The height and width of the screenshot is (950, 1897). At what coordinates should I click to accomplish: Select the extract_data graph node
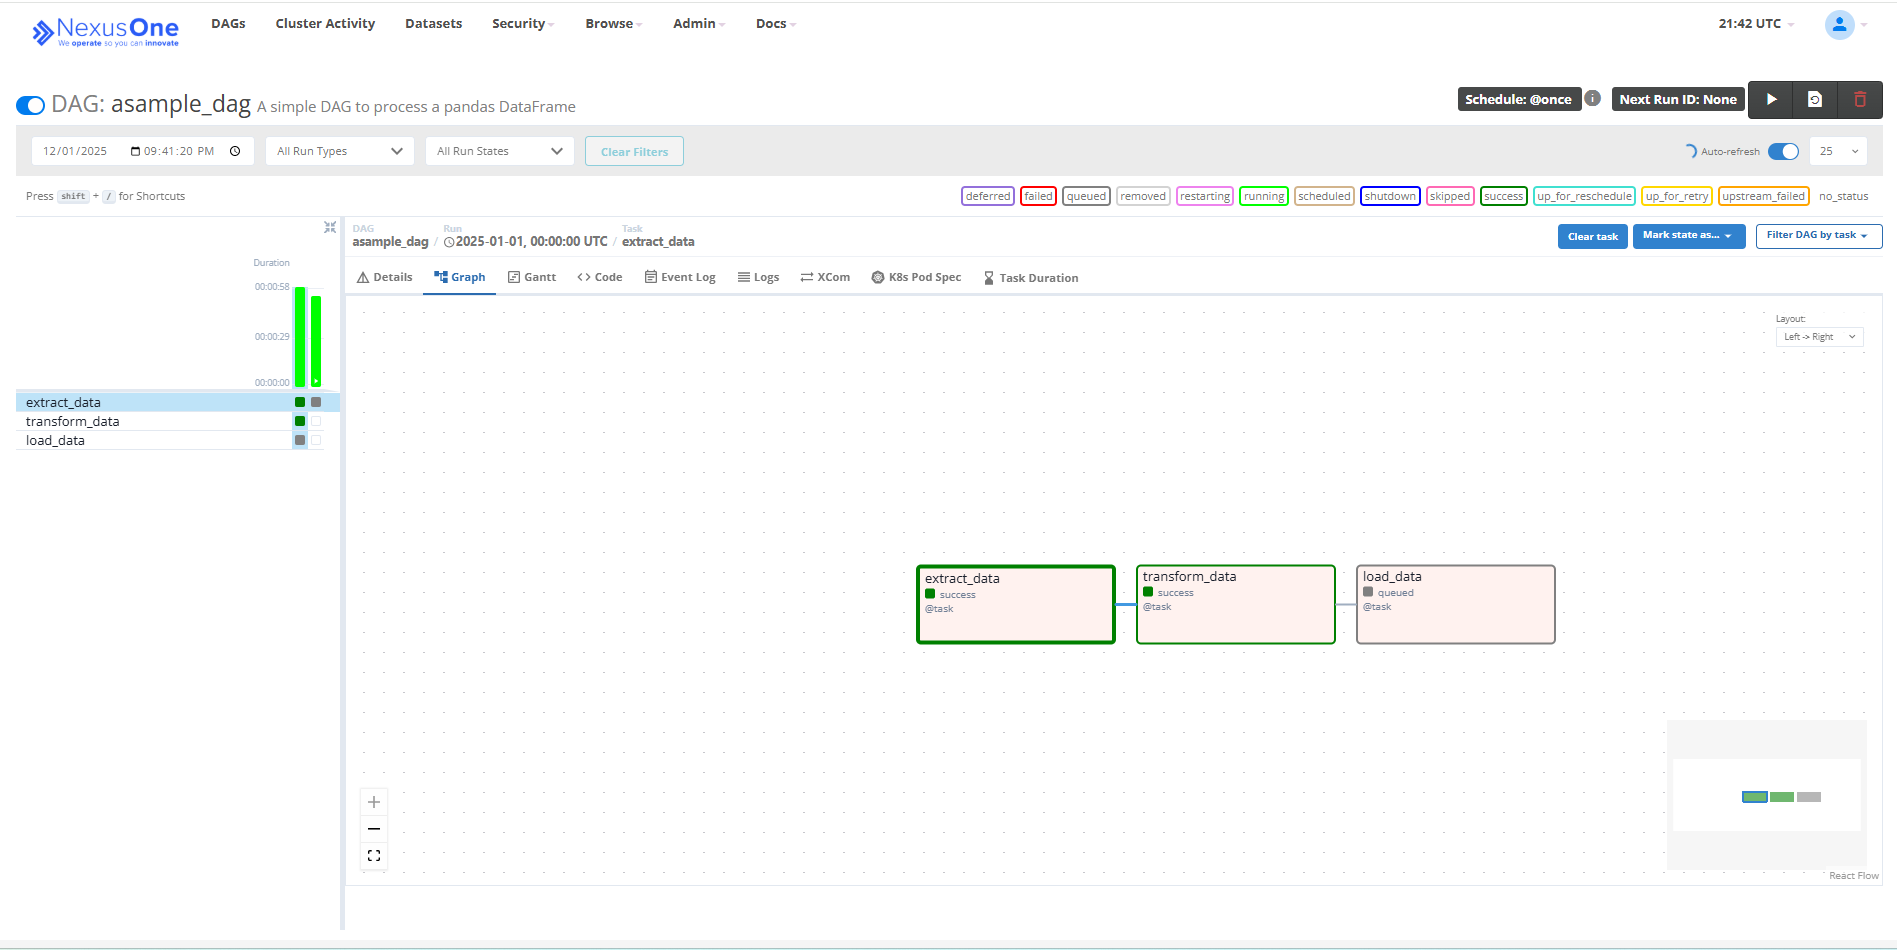coord(1016,605)
